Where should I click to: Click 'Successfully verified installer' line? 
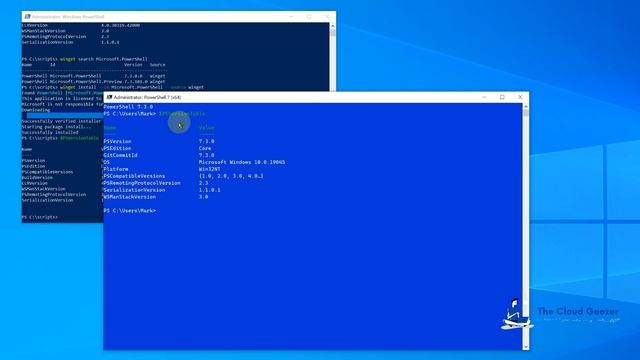pyautogui.click(x=61, y=122)
